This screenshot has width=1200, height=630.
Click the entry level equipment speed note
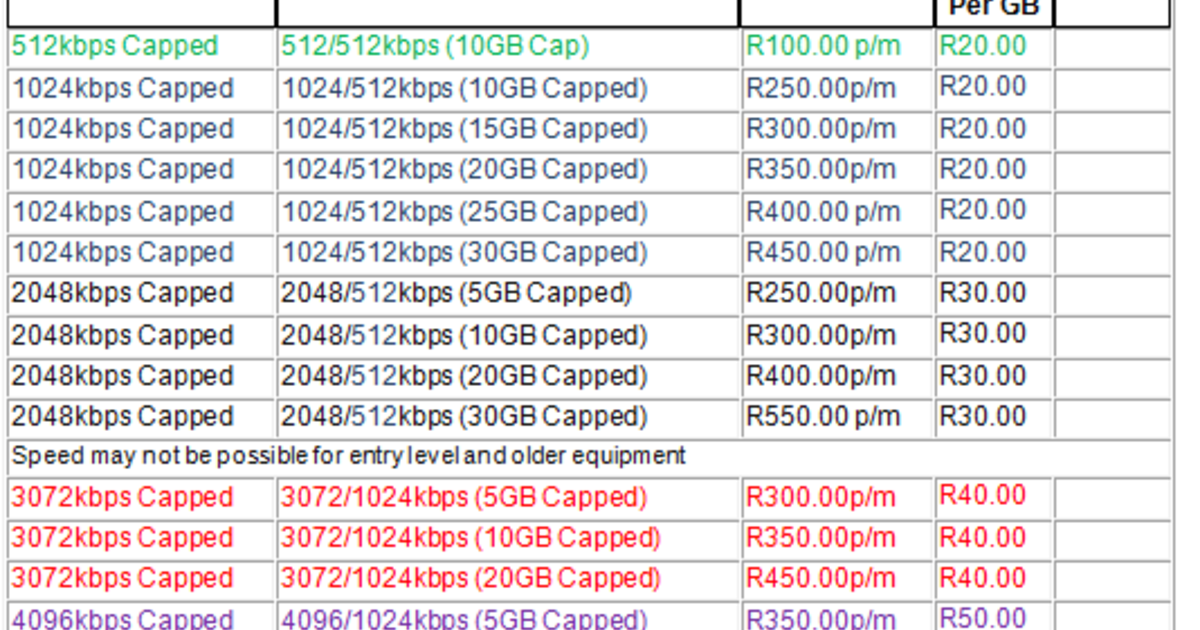pos(349,457)
